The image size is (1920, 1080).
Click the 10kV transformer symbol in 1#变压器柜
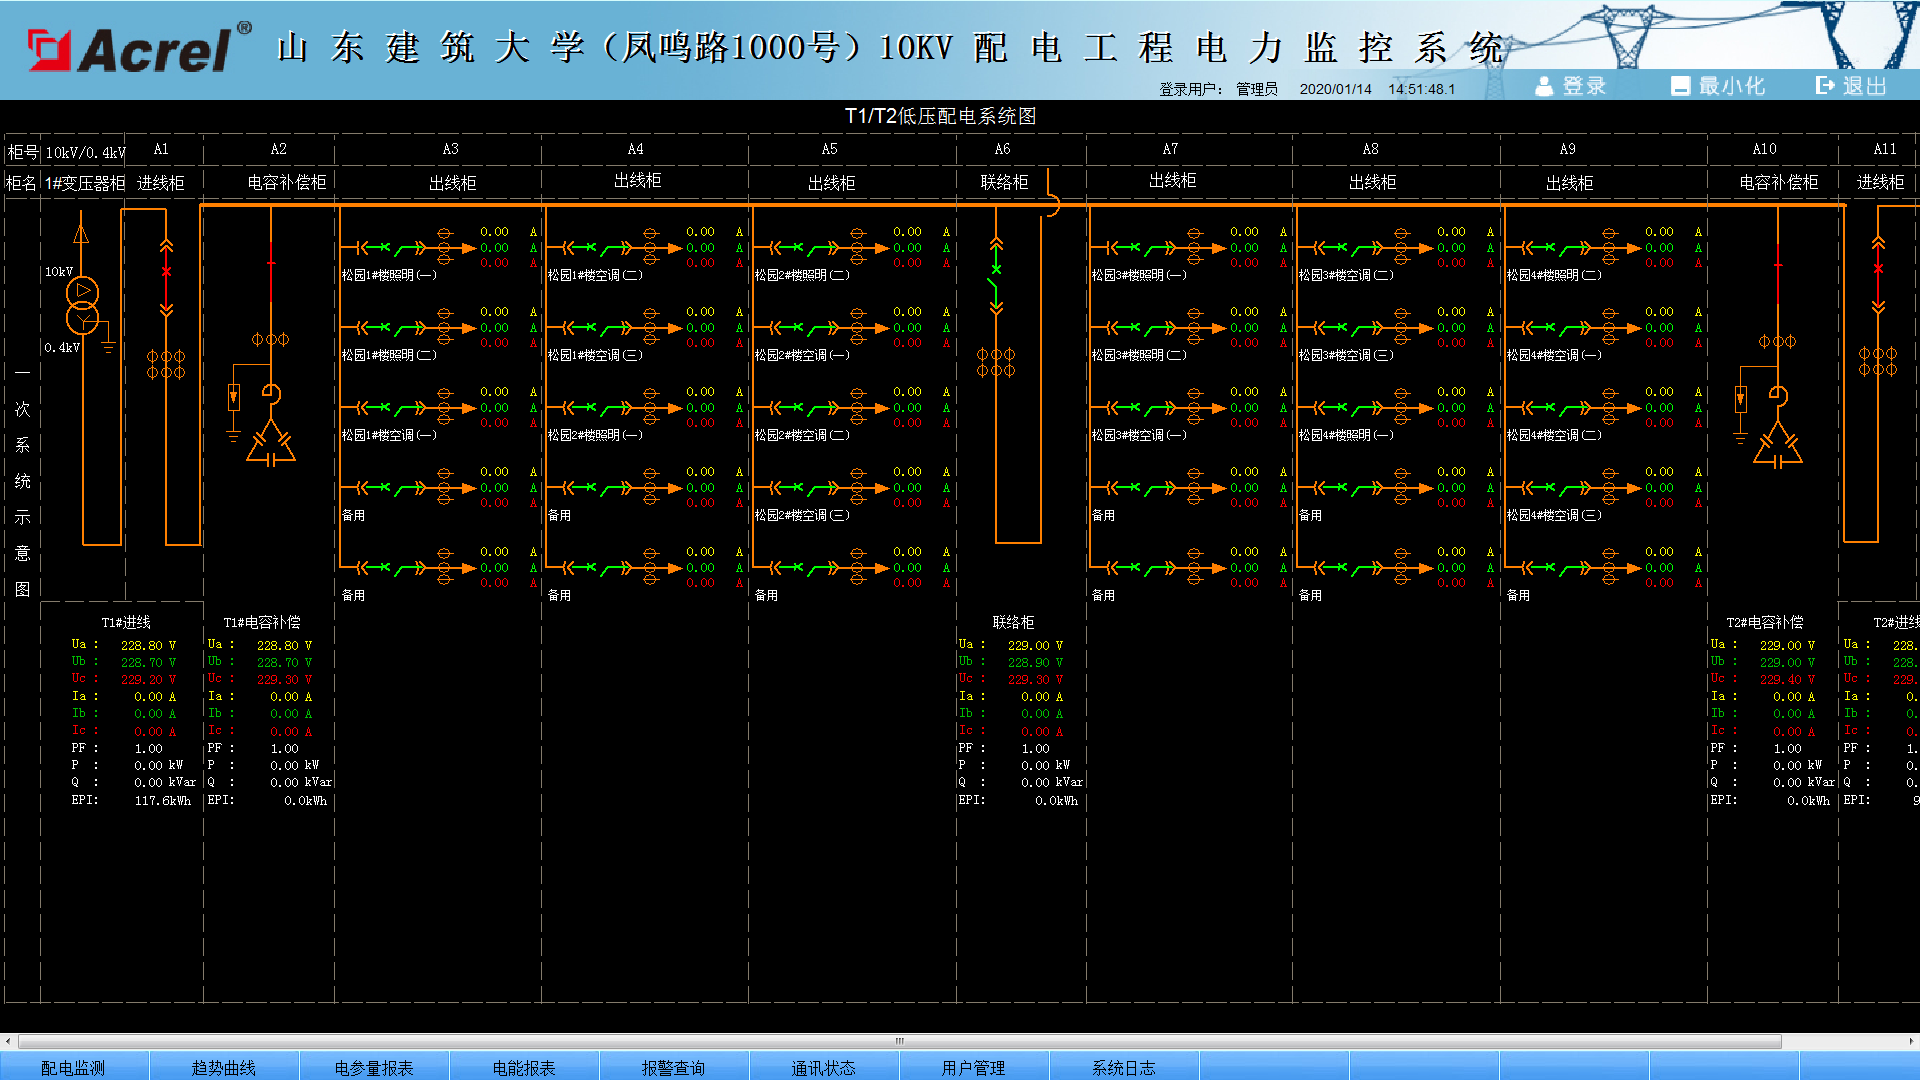coord(82,305)
